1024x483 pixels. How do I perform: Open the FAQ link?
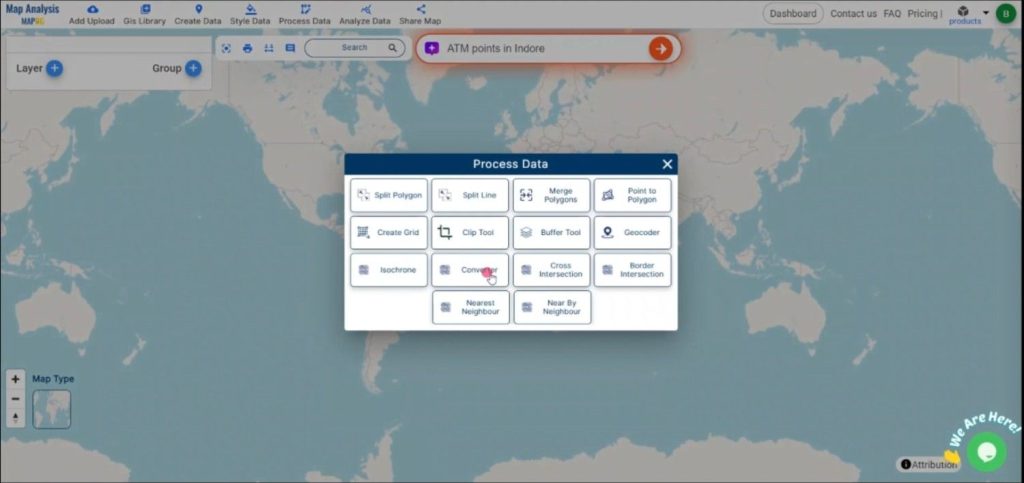(x=892, y=14)
